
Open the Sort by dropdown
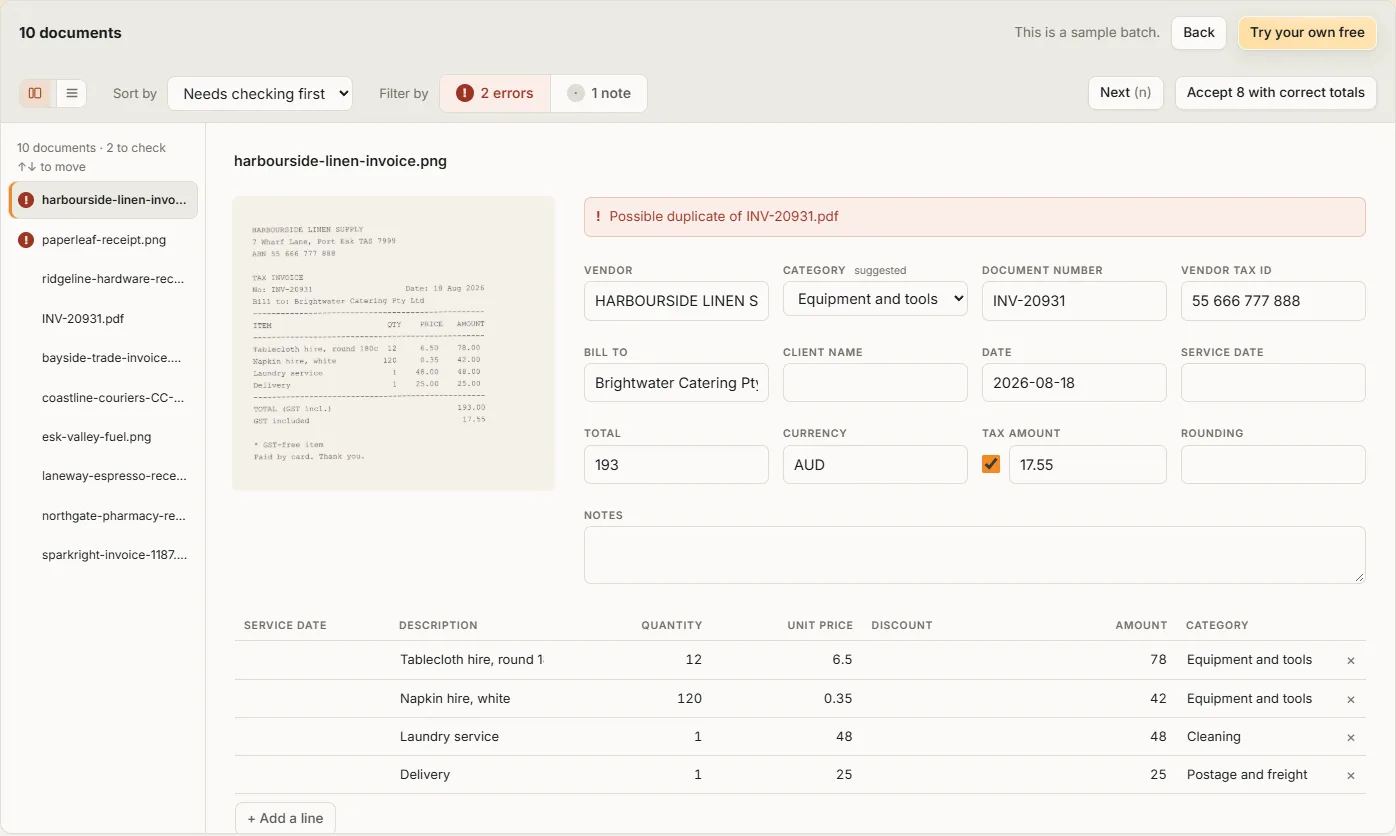[260, 93]
